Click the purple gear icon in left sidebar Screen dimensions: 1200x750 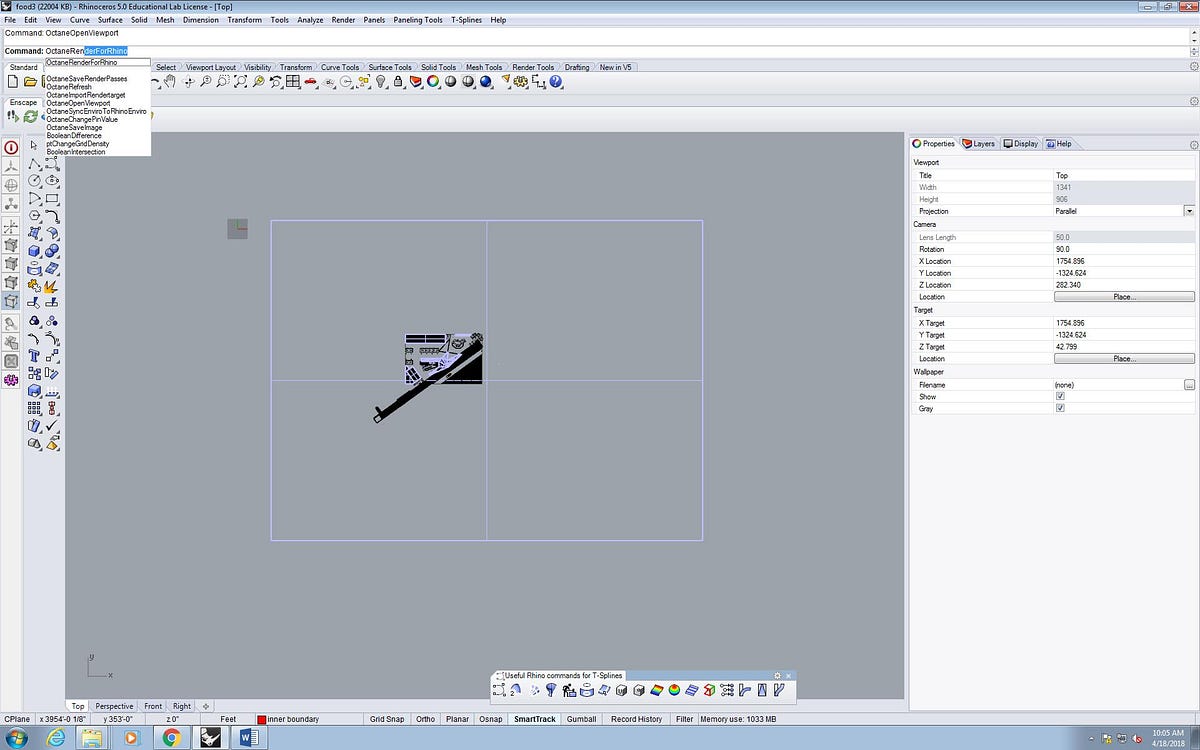(x=11, y=380)
